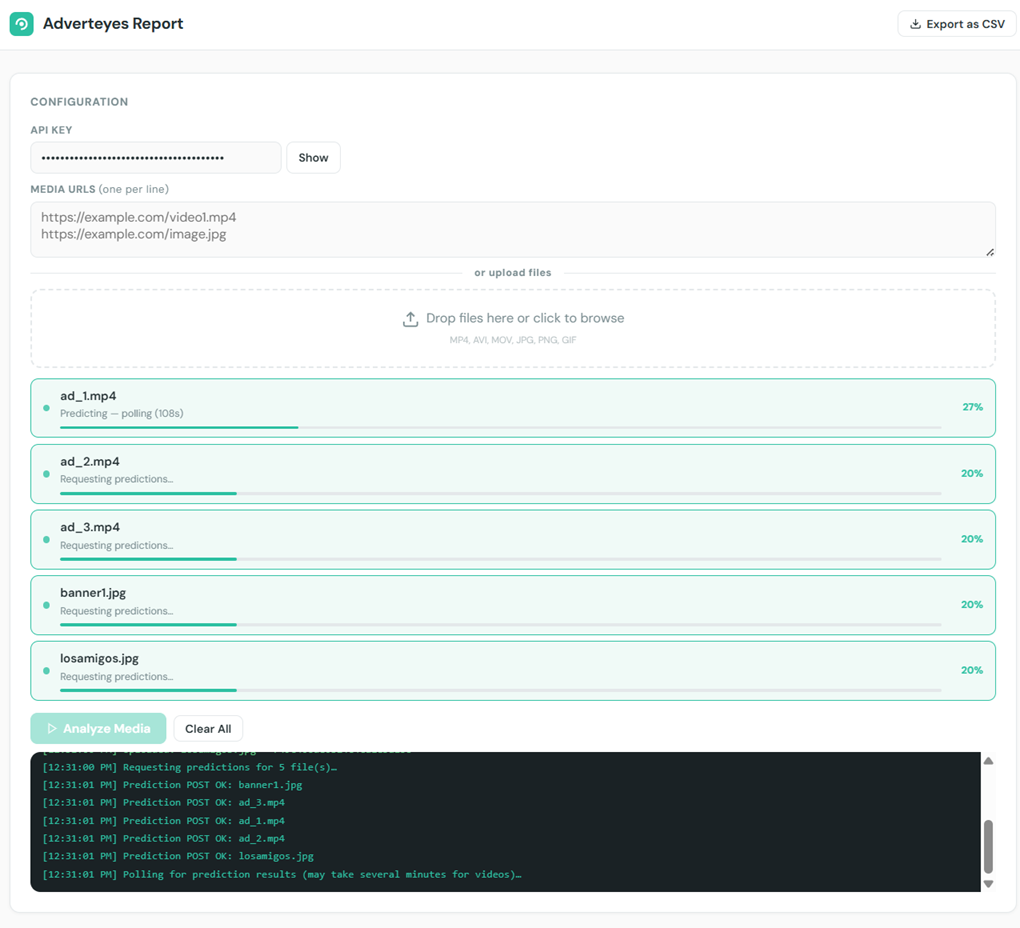
Task: Click the supported formats text MP4, AVI, MOV
Action: coord(513,340)
